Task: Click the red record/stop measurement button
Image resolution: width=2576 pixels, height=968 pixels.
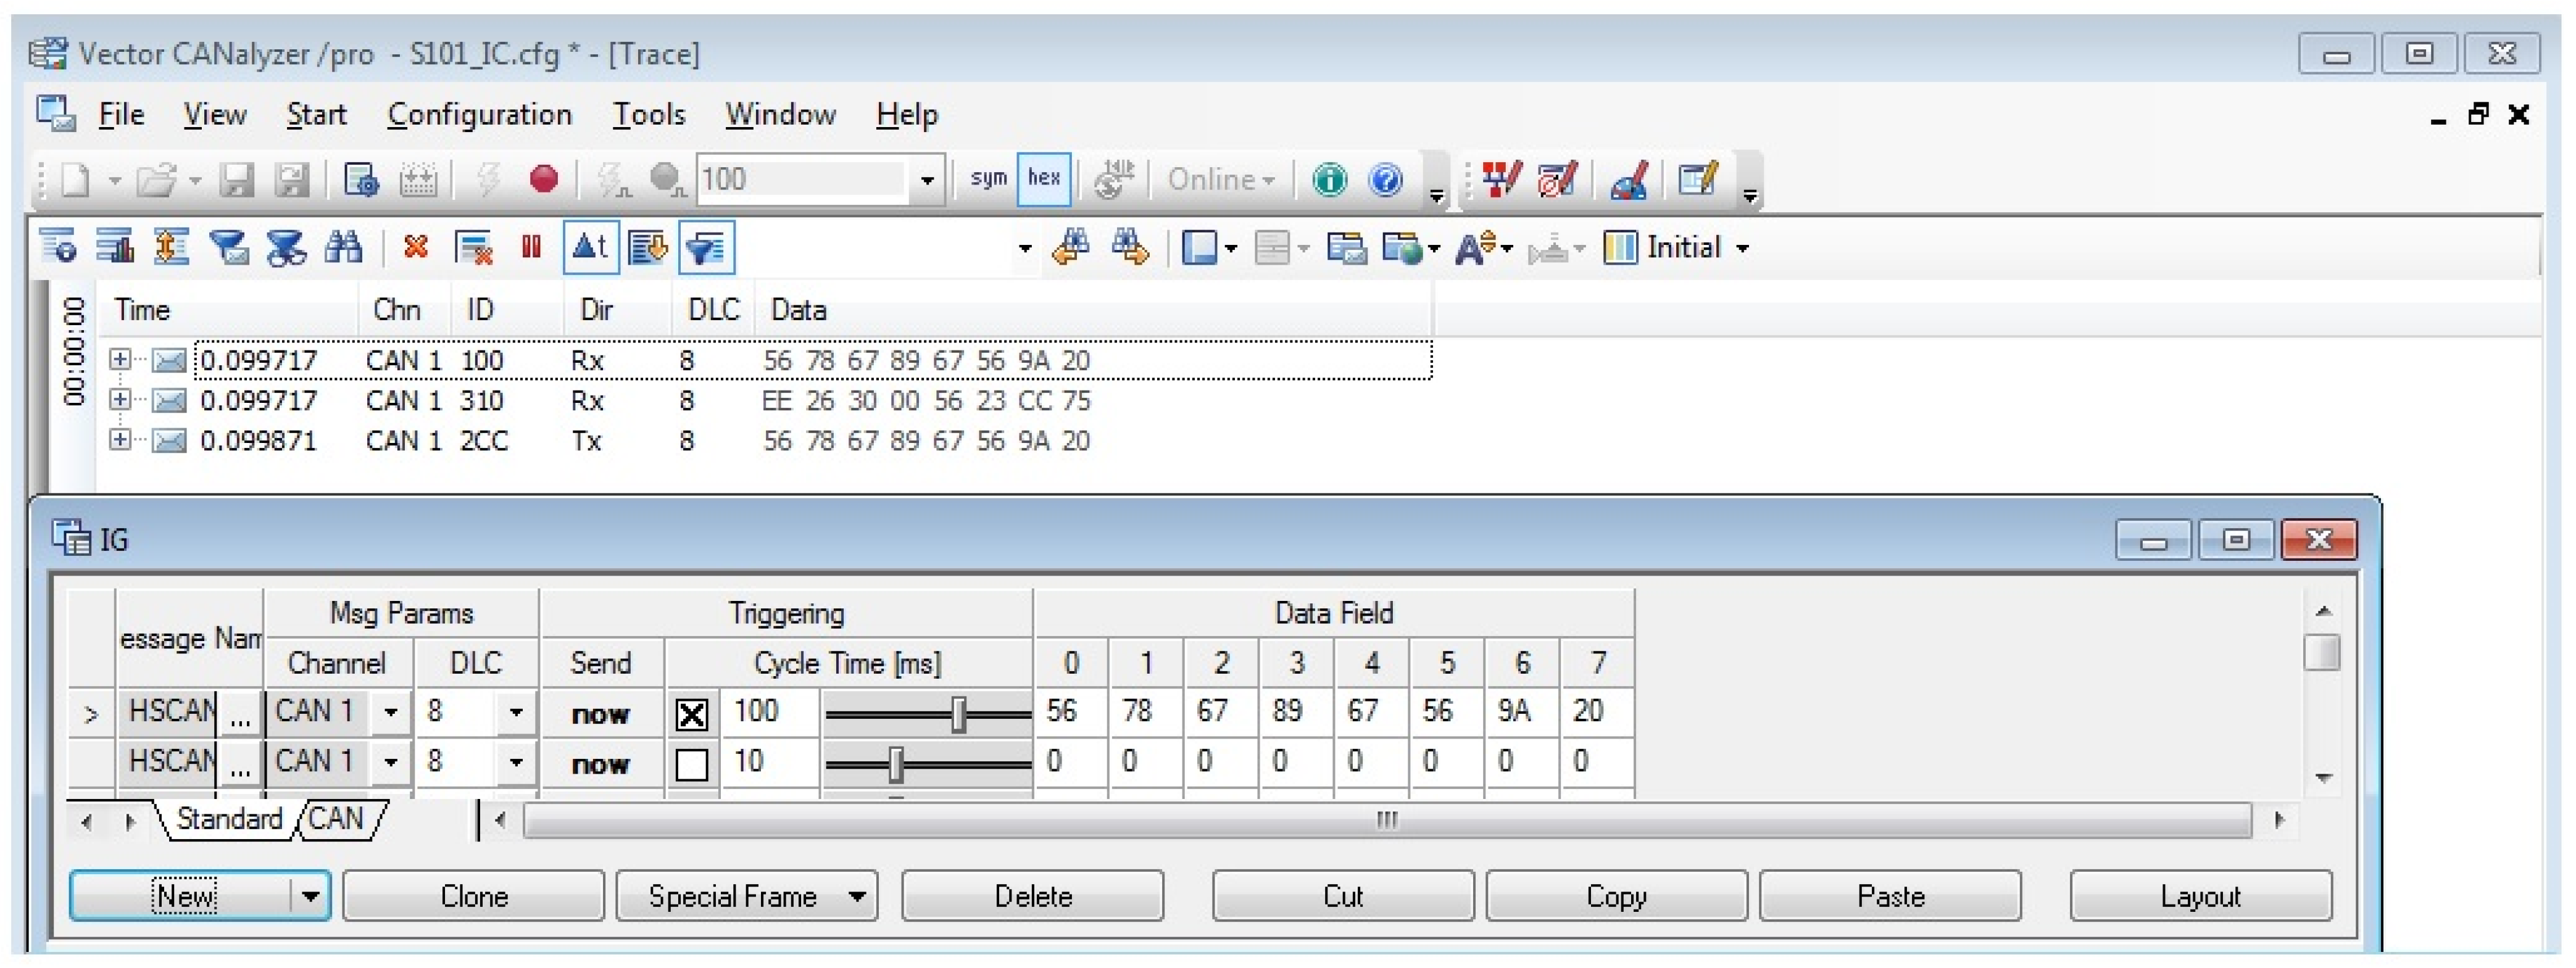Action: click(543, 180)
